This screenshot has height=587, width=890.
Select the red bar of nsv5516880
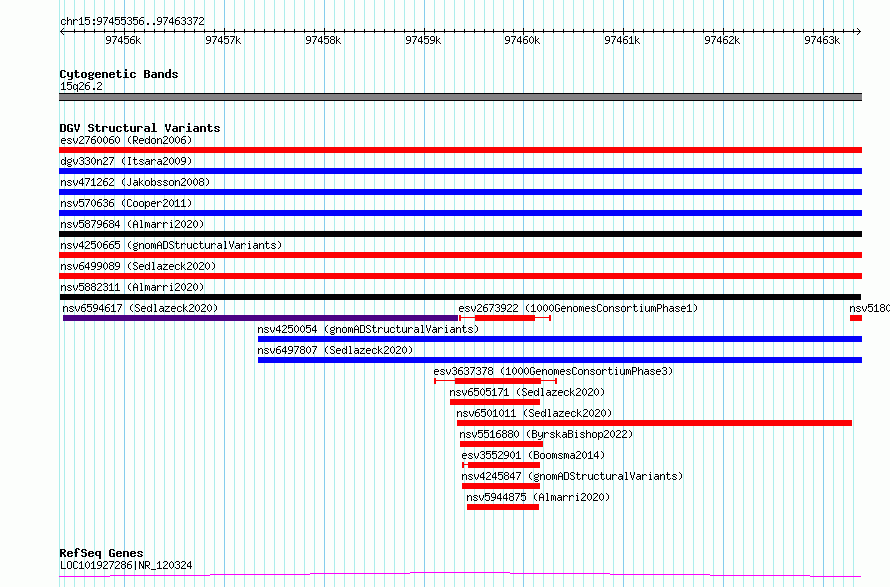click(x=501, y=444)
